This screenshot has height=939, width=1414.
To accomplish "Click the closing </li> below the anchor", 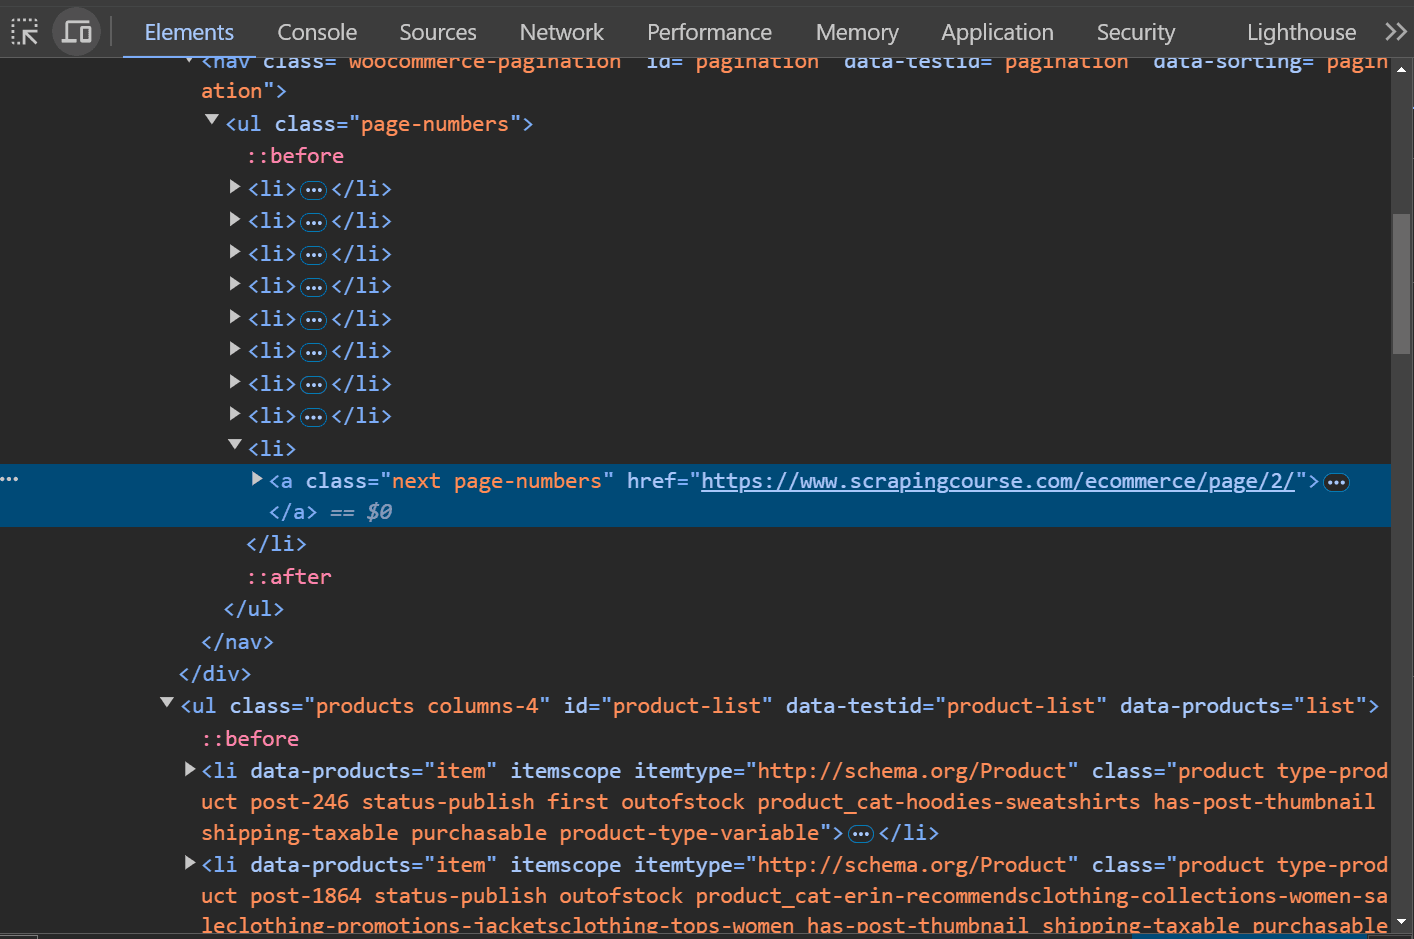I will pyautogui.click(x=277, y=544).
